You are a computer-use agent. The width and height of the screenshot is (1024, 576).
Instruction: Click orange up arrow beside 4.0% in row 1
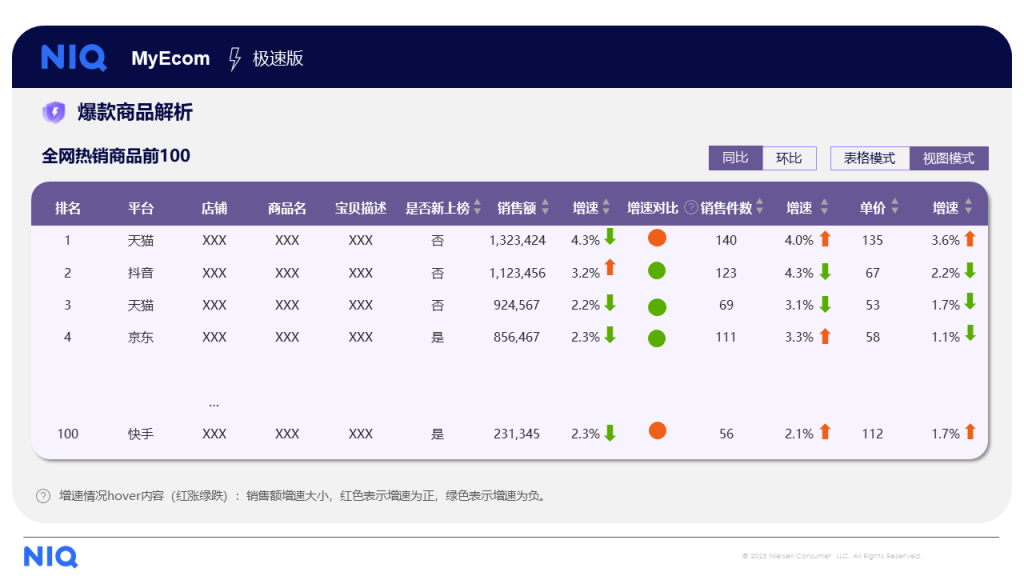(825, 239)
